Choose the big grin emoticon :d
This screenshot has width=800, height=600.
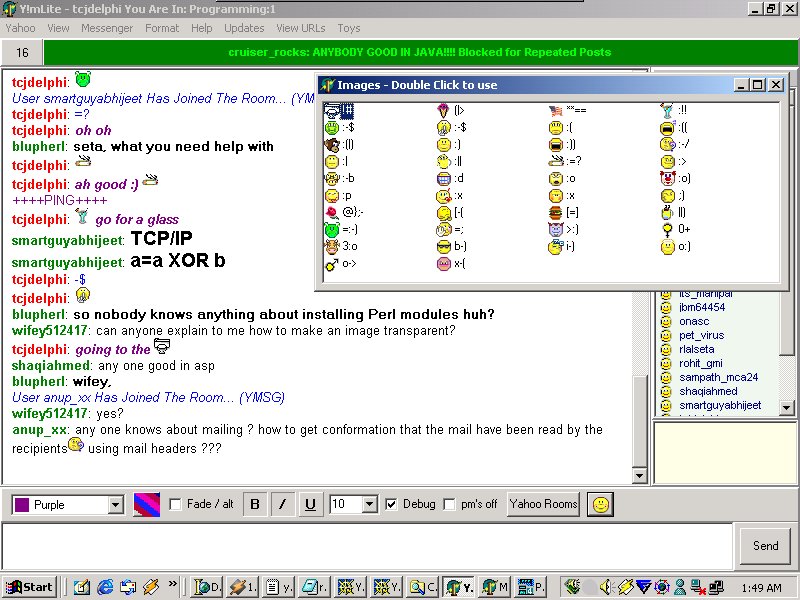(x=451, y=179)
